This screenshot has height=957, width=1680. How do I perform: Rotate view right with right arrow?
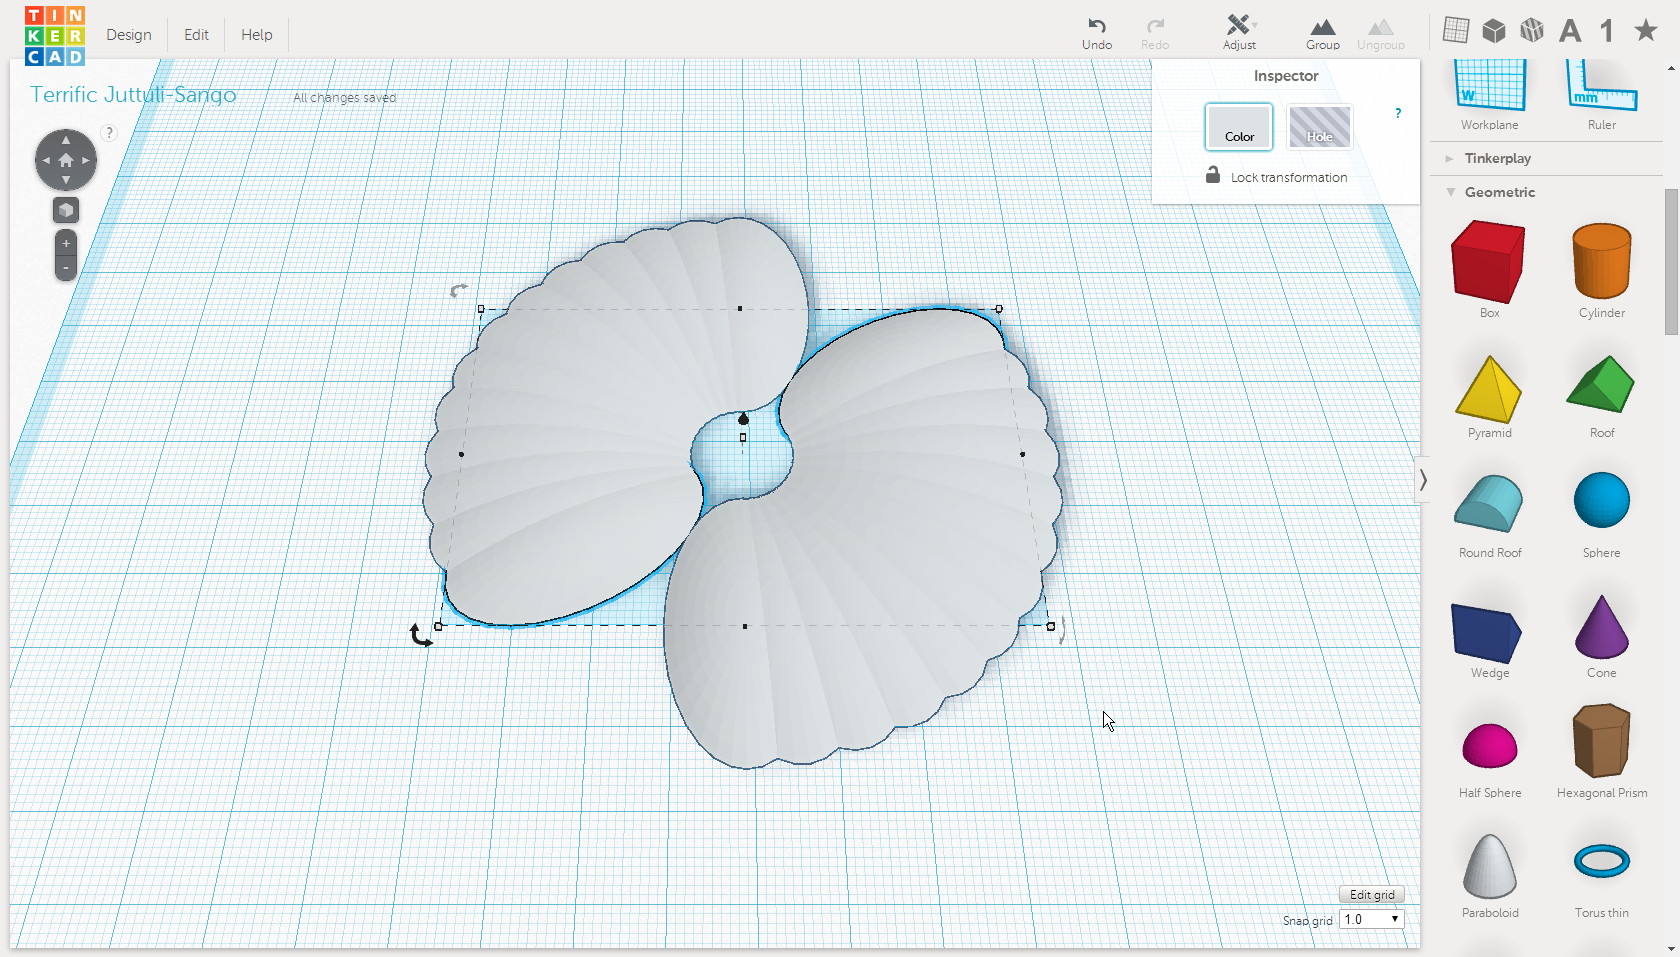[86, 160]
